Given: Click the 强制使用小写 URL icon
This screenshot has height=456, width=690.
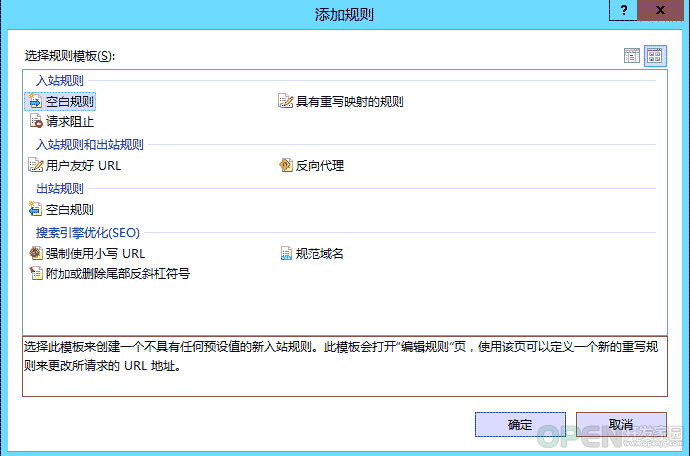Looking at the screenshot, I should (36, 253).
